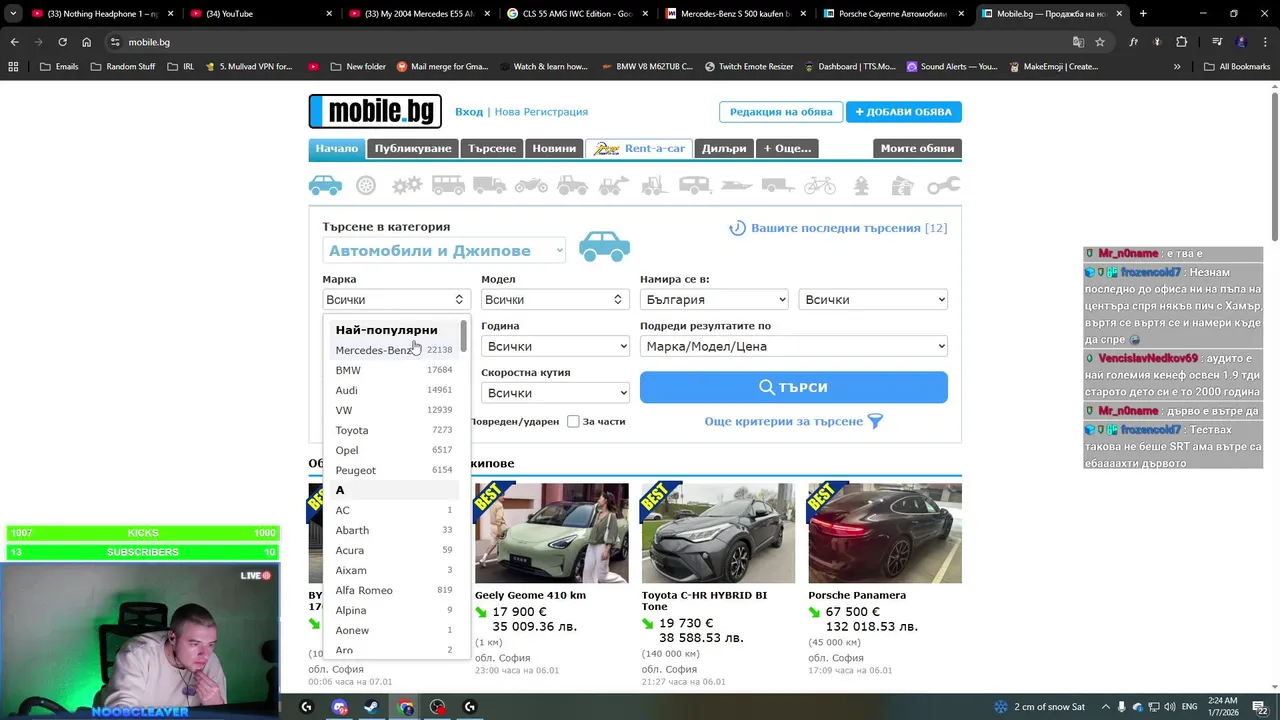Screen dimensions: 1280x720
Task: Click the Търси search button
Action: point(794,387)
